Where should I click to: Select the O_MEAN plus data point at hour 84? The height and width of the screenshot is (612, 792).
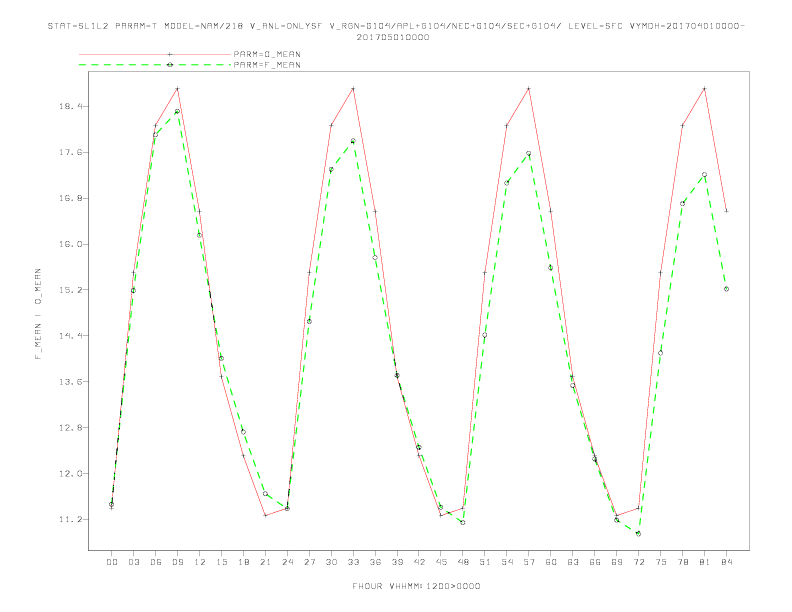point(726,211)
